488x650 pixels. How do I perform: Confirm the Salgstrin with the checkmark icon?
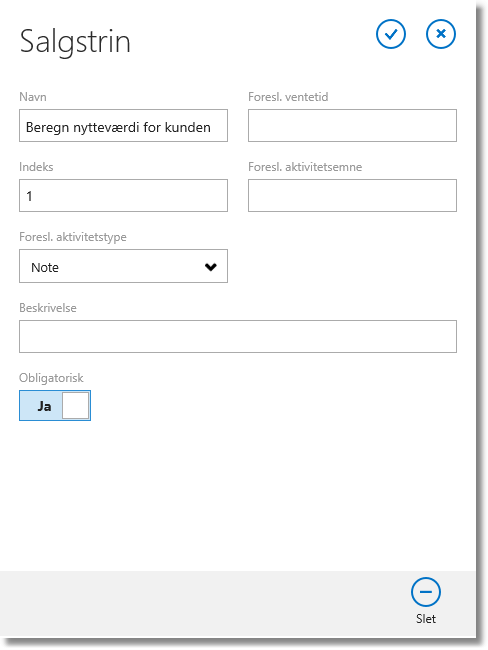pos(391,34)
